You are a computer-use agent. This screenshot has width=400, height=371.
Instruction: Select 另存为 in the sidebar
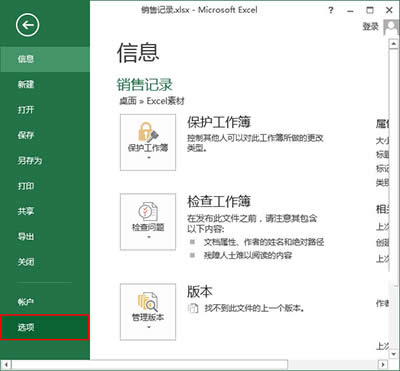click(x=45, y=161)
